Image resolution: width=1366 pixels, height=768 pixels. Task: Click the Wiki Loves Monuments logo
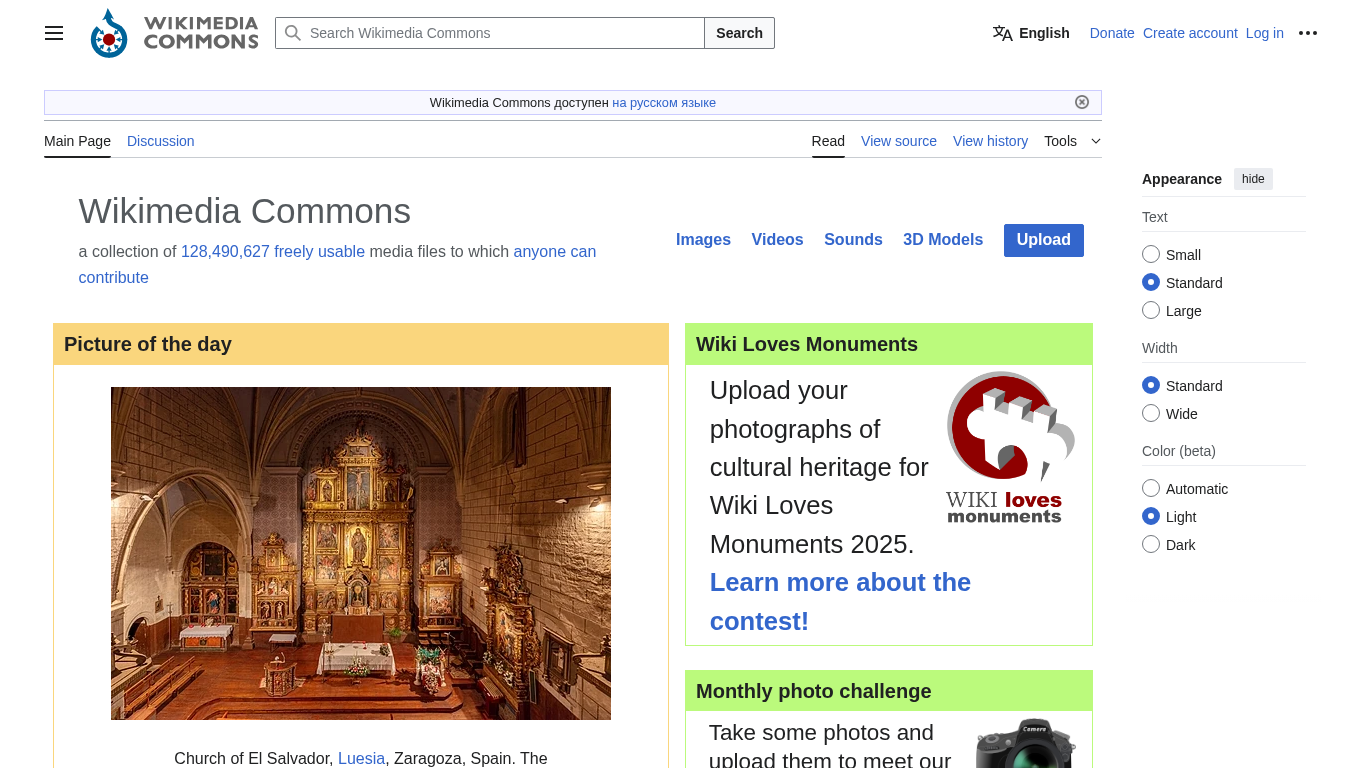[1010, 448]
